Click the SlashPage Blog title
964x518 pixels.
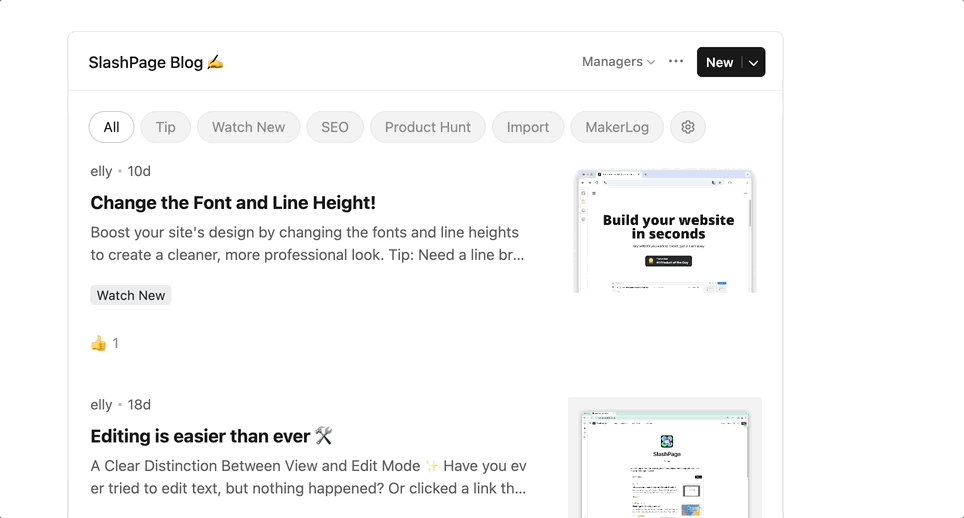click(156, 62)
